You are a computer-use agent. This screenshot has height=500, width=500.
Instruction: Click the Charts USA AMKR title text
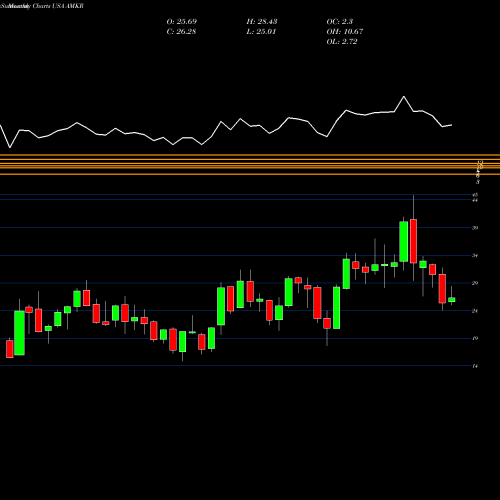(x=58, y=6)
